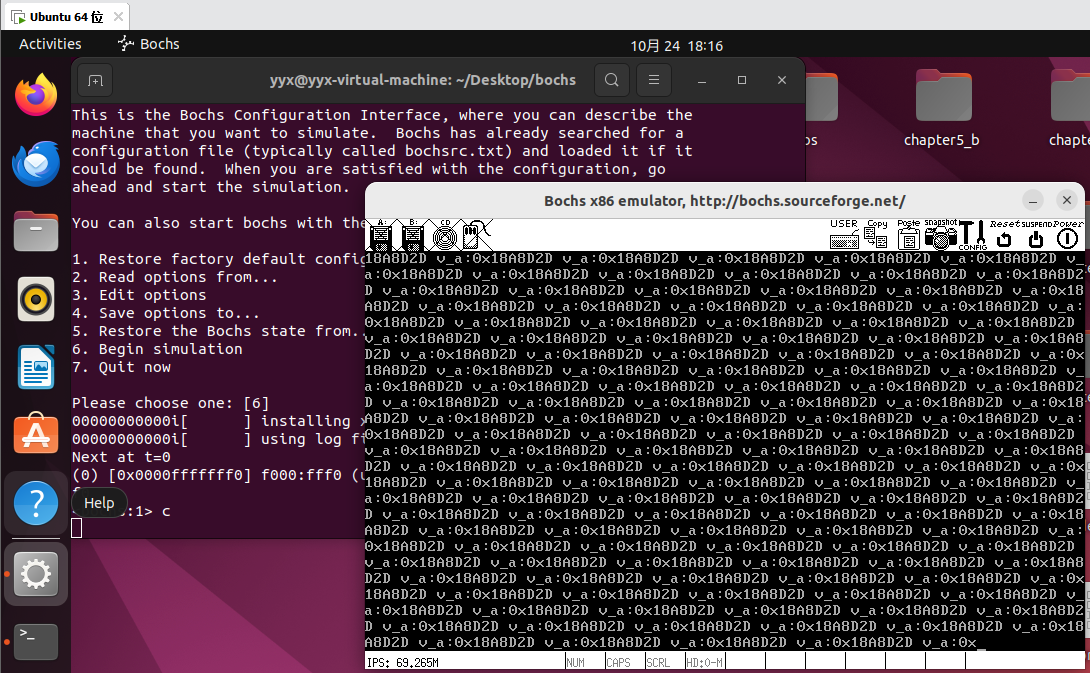
Task: Take a snapshot with the camera icon
Action: click(941, 234)
